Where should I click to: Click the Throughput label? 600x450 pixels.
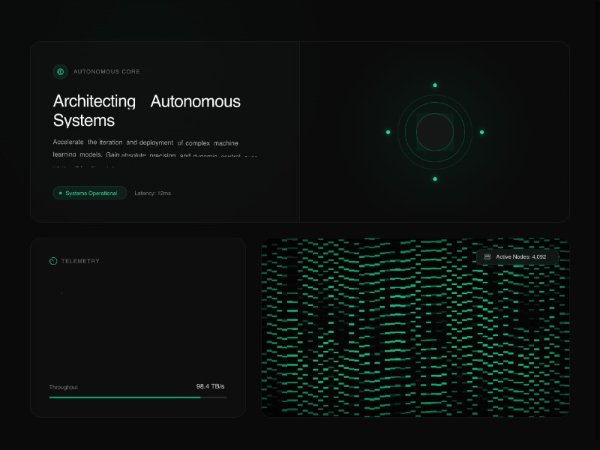(x=63, y=386)
